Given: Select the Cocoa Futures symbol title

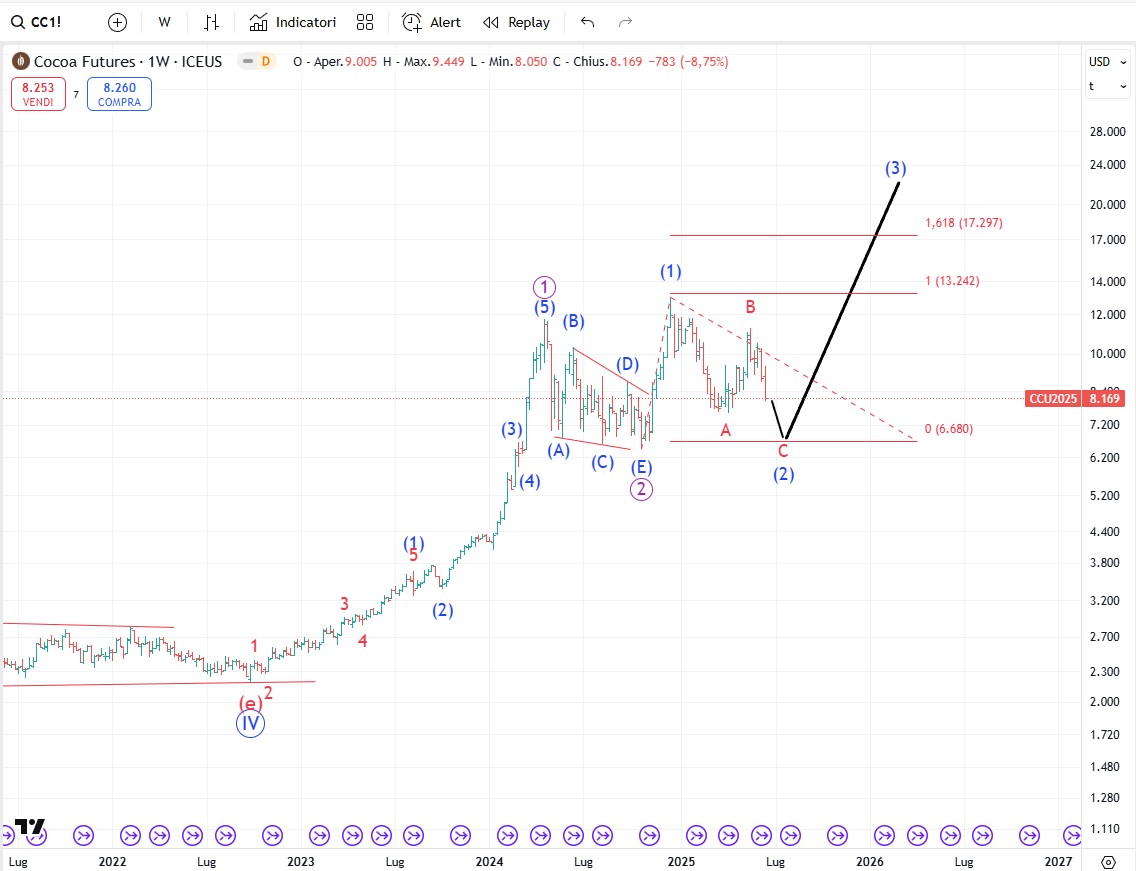Looking at the screenshot, I should [x=128, y=62].
